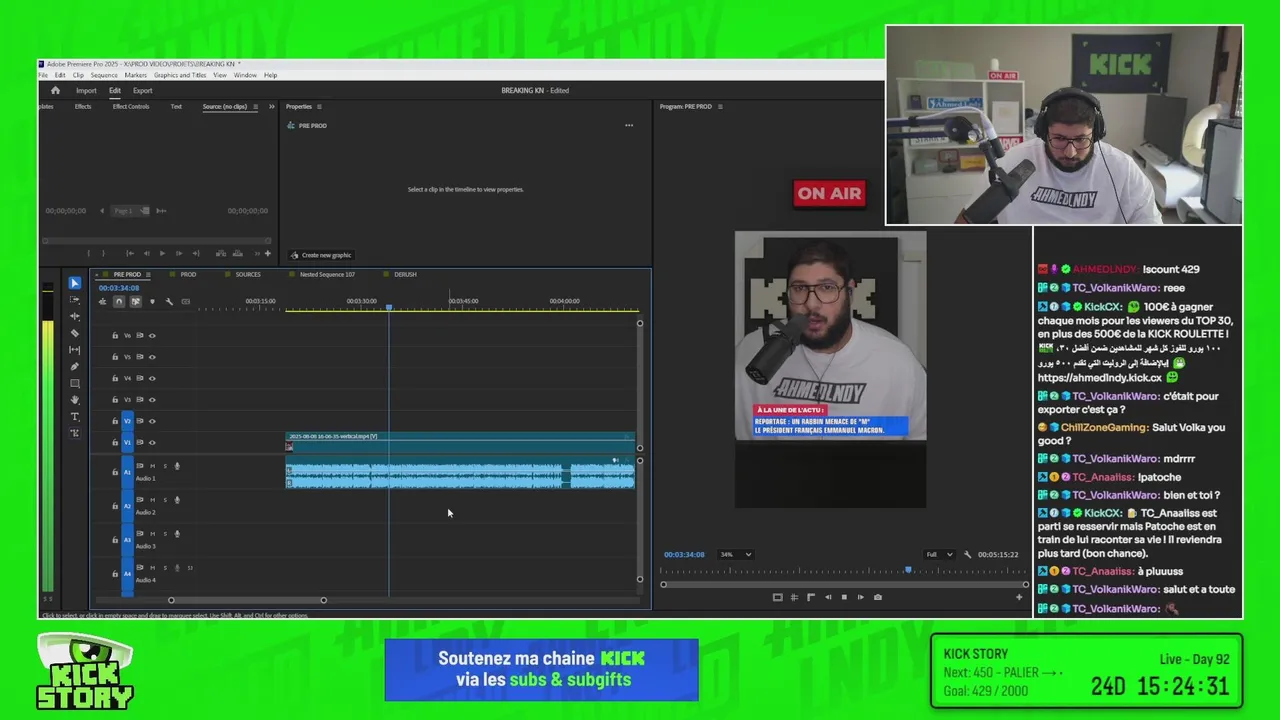
Task: Open Program PRE PROD panel menu
Action: [720, 106]
